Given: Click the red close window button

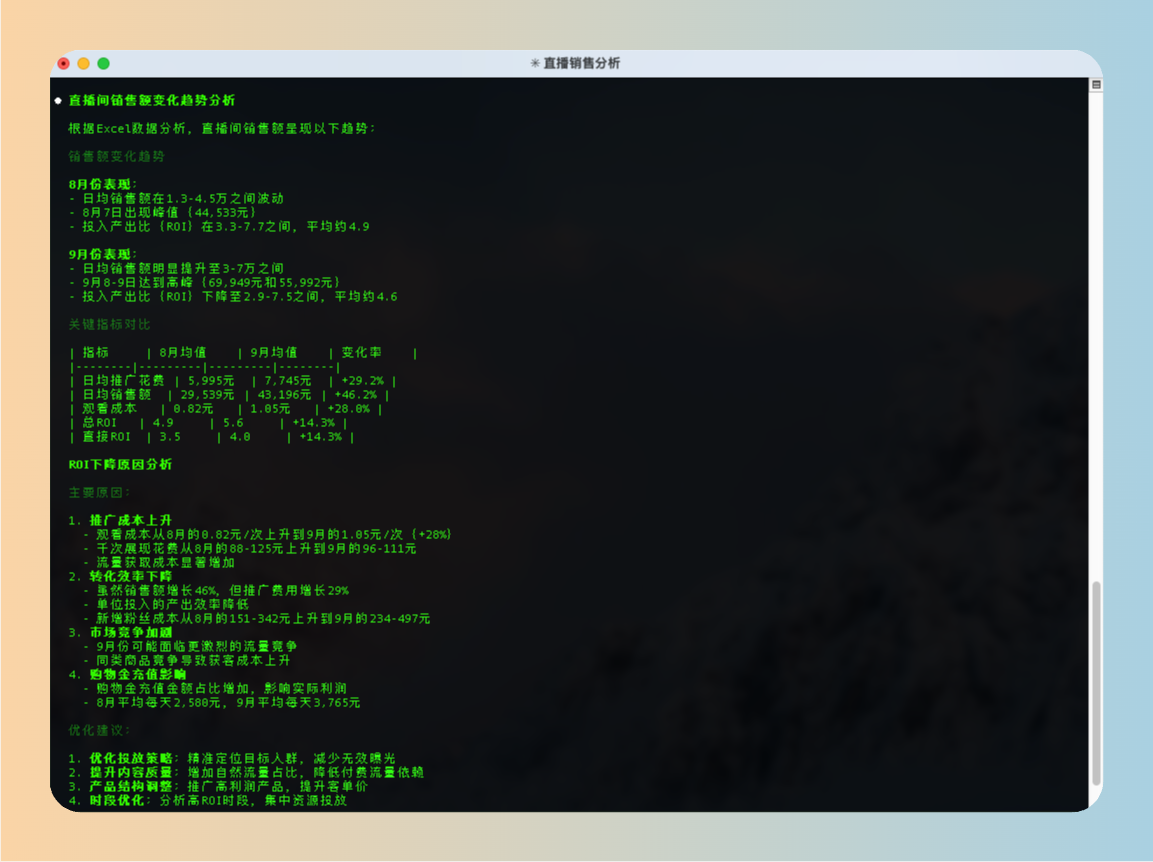Looking at the screenshot, I should click(x=64, y=63).
